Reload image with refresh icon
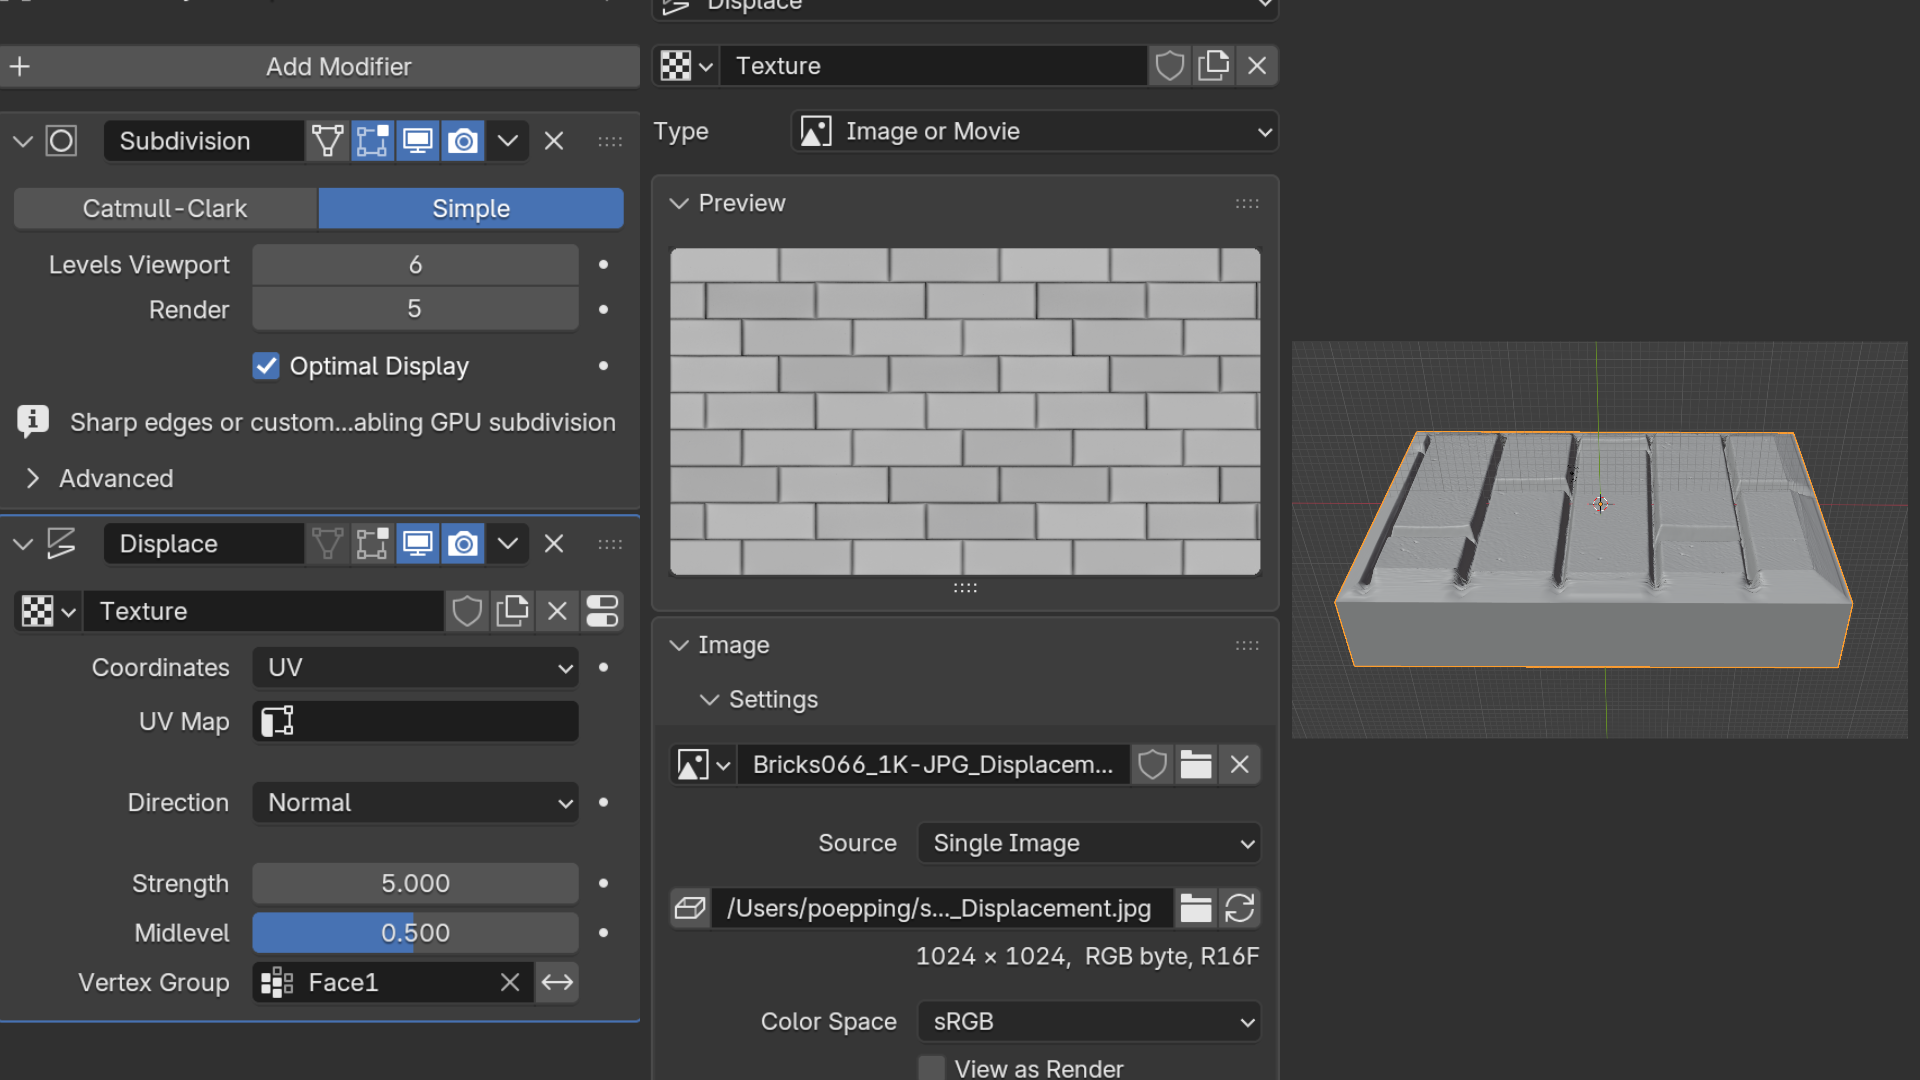 click(x=1240, y=909)
